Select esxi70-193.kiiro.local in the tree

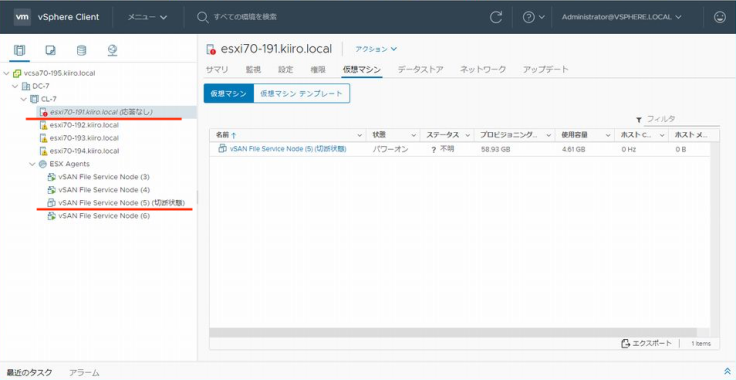84,138
